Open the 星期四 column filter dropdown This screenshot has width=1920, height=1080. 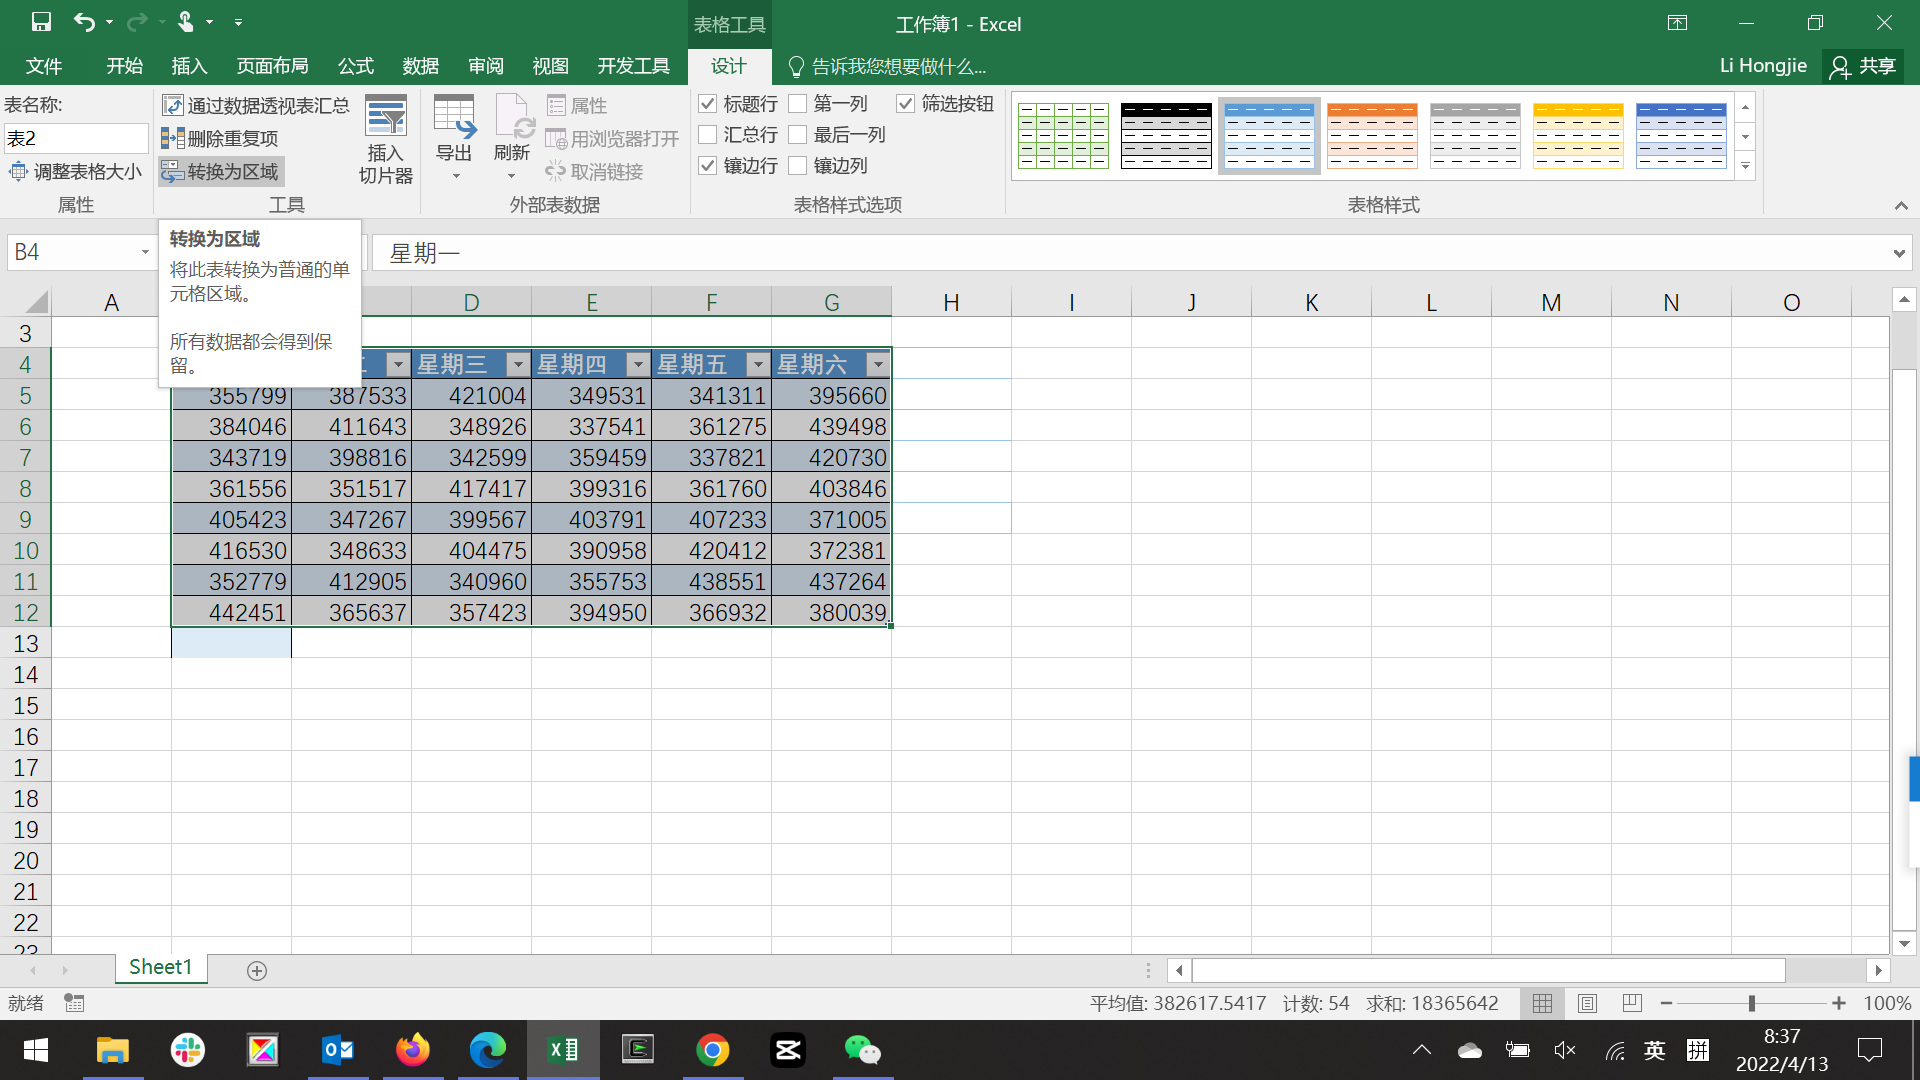pyautogui.click(x=638, y=365)
